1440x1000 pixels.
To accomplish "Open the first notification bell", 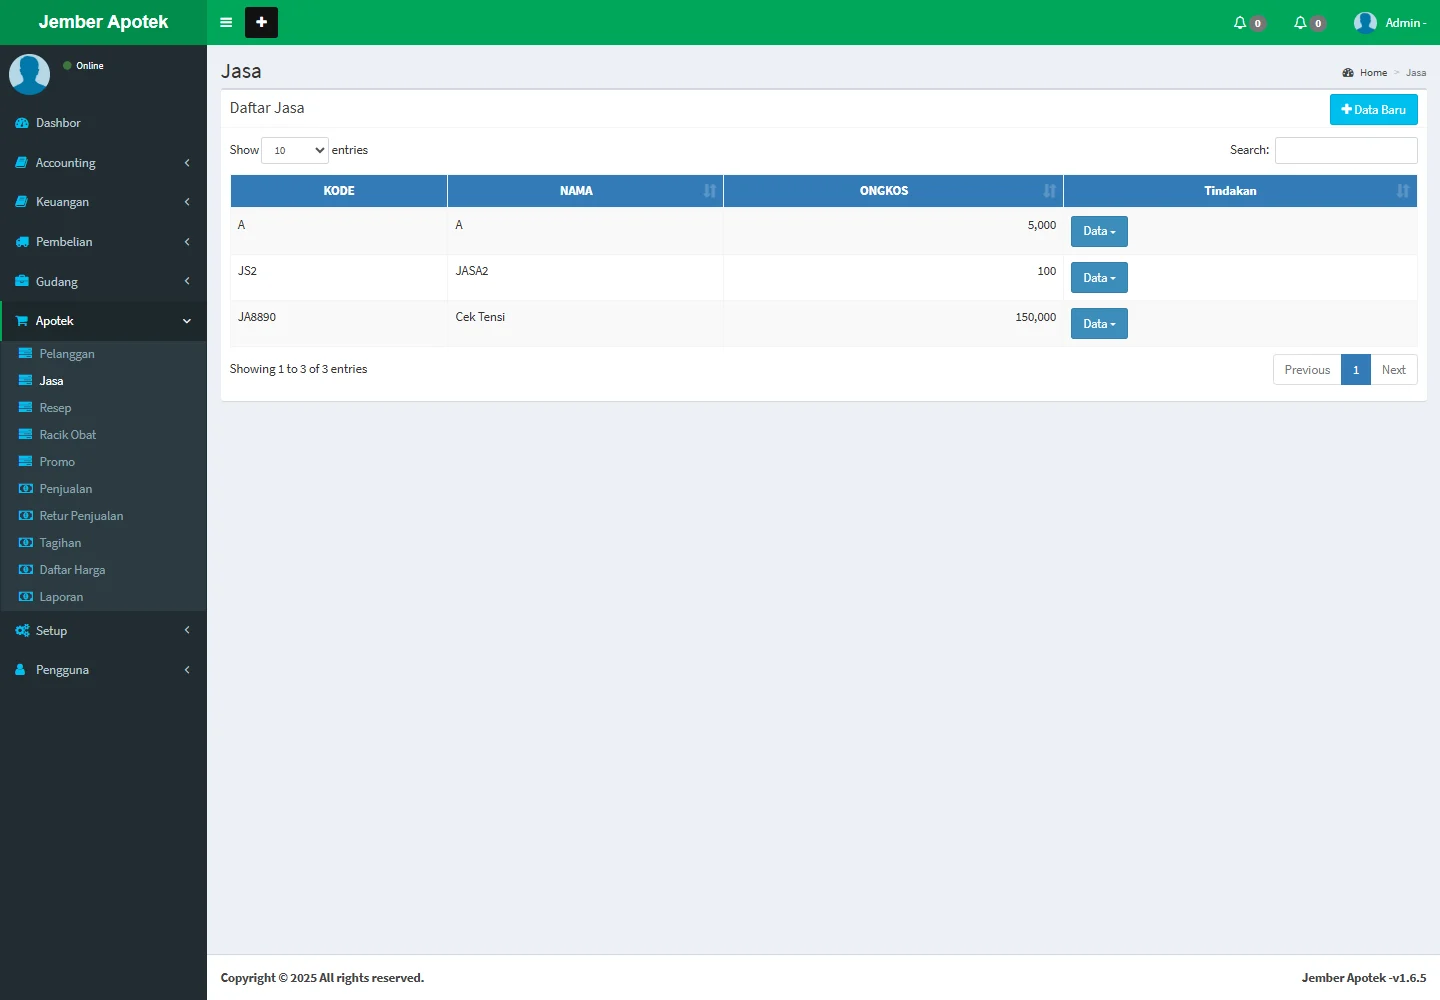I will click(x=1240, y=23).
